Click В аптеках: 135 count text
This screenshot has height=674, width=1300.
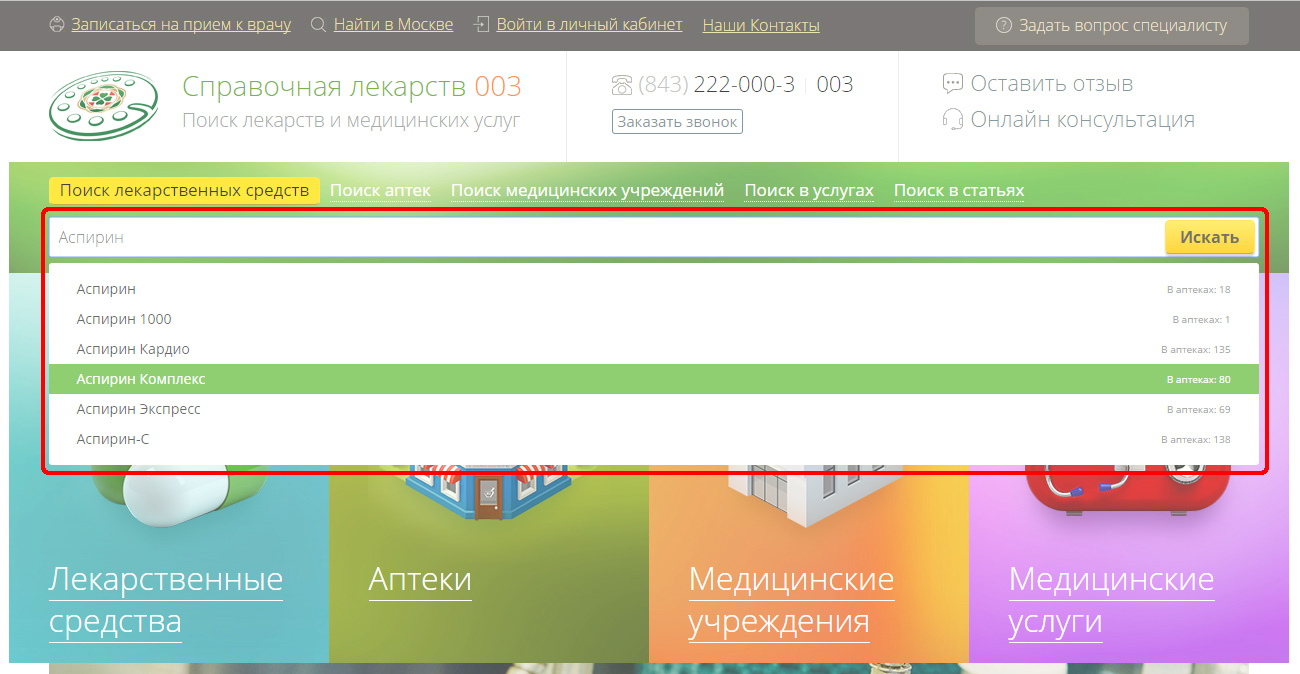pyautogui.click(x=1196, y=349)
